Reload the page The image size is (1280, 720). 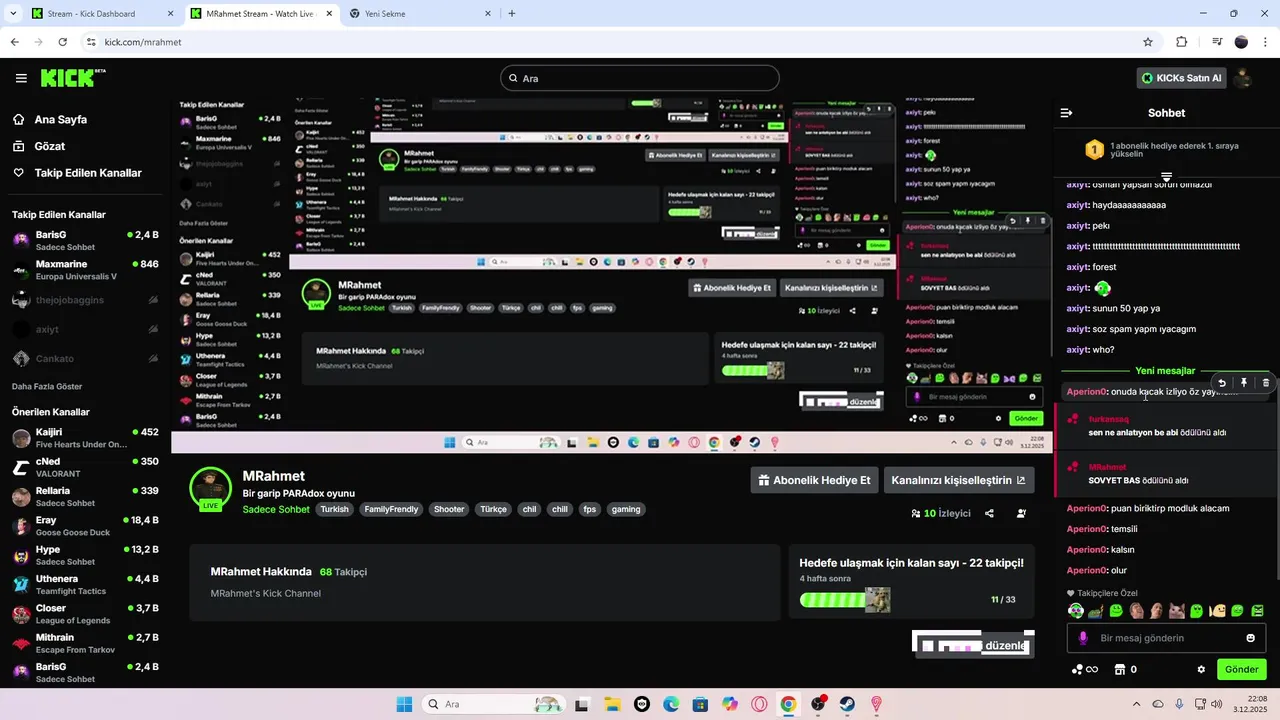pos(62,42)
